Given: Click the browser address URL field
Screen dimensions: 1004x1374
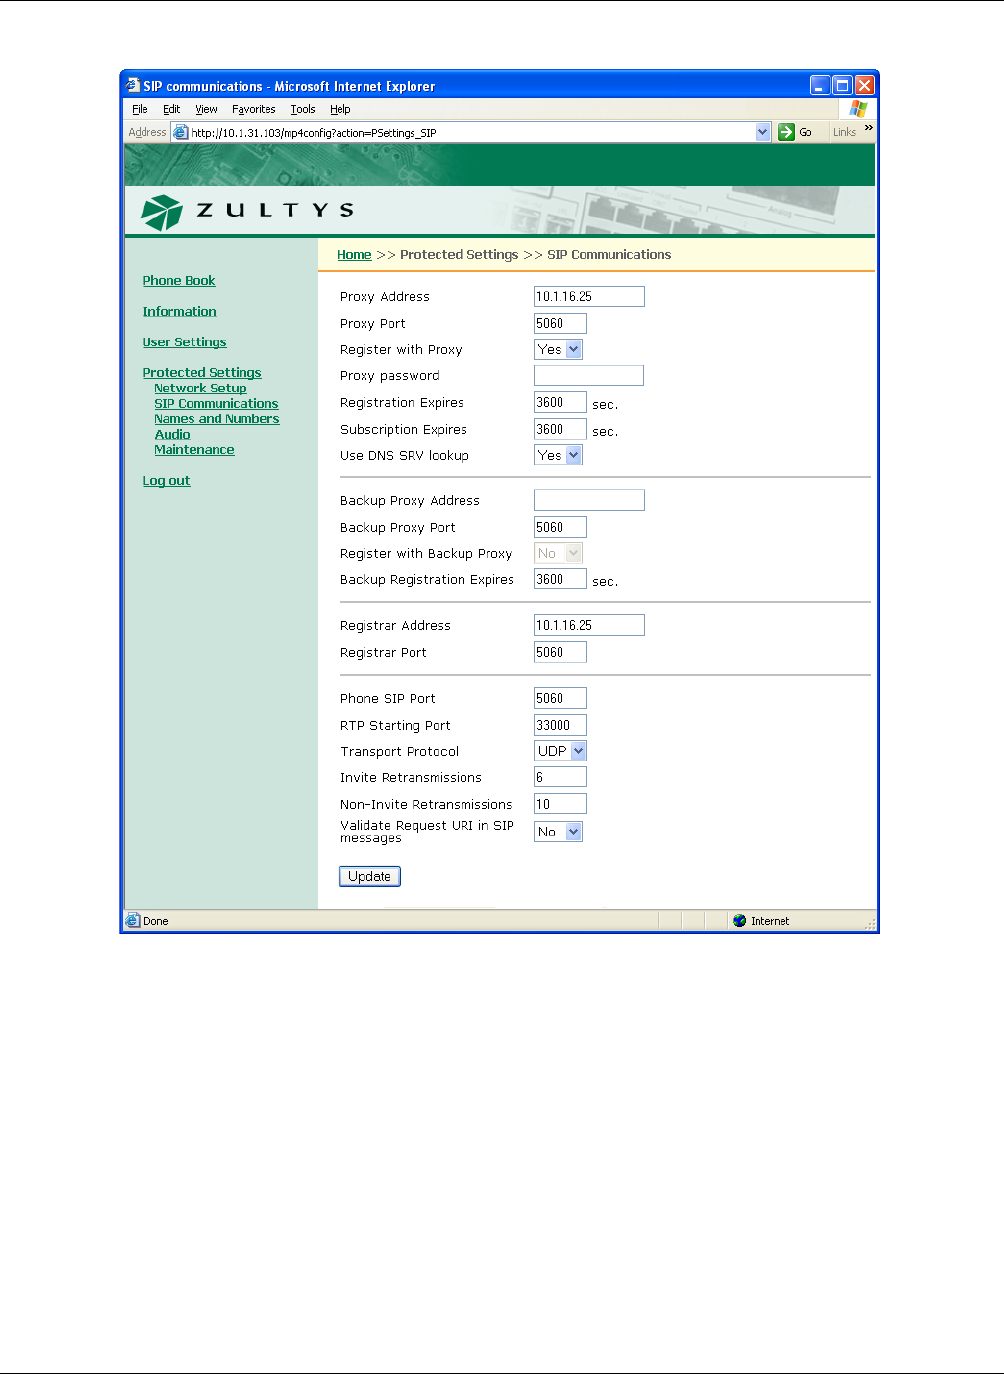Looking at the screenshot, I should (470, 132).
